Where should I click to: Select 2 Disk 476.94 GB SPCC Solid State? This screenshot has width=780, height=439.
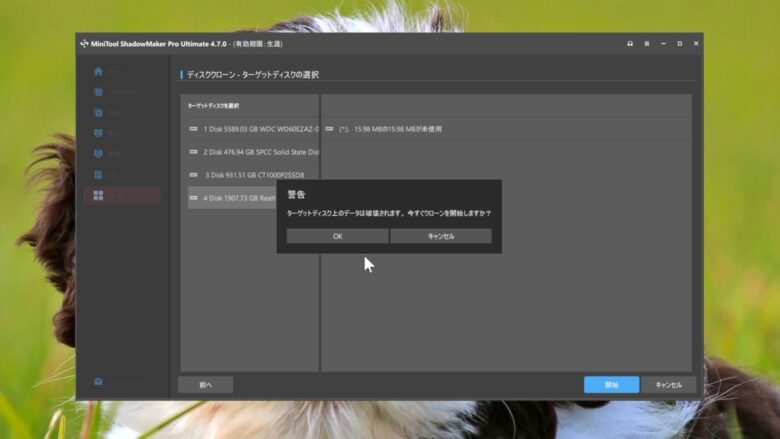[x=253, y=152]
